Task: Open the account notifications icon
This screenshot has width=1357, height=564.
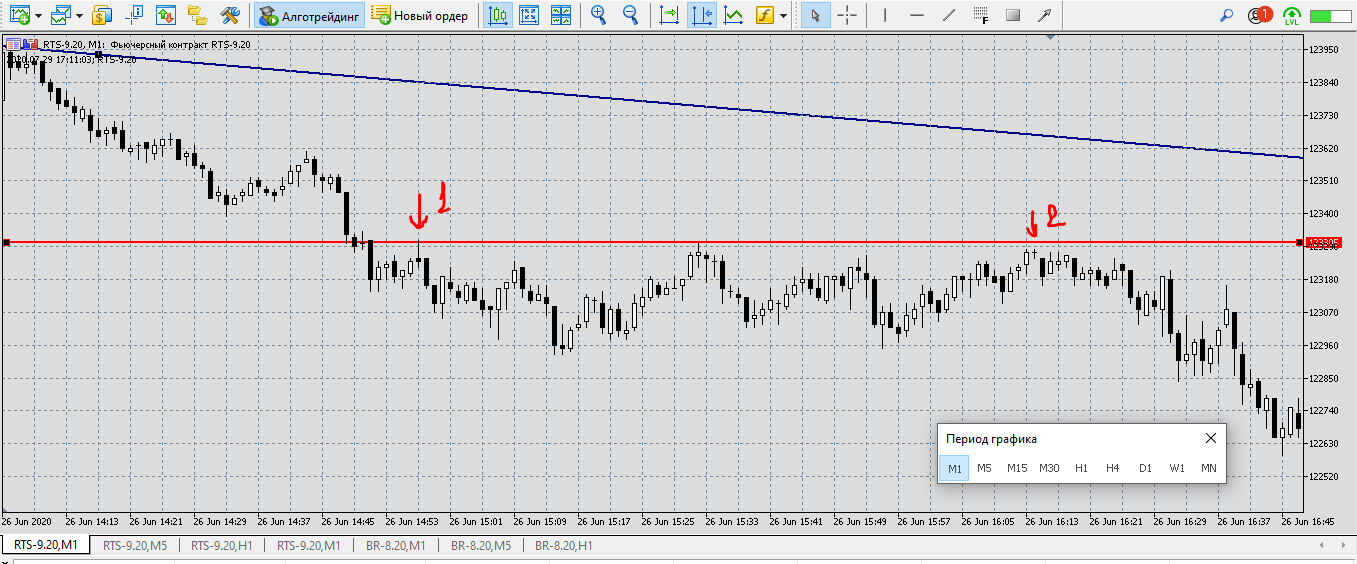Action: [1259, 15]
